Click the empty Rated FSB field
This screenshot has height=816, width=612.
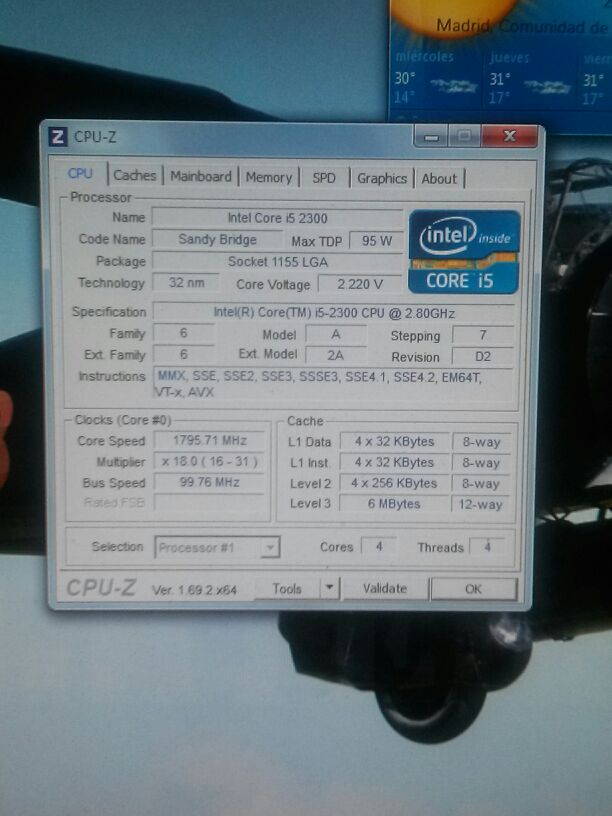point(209,503)
